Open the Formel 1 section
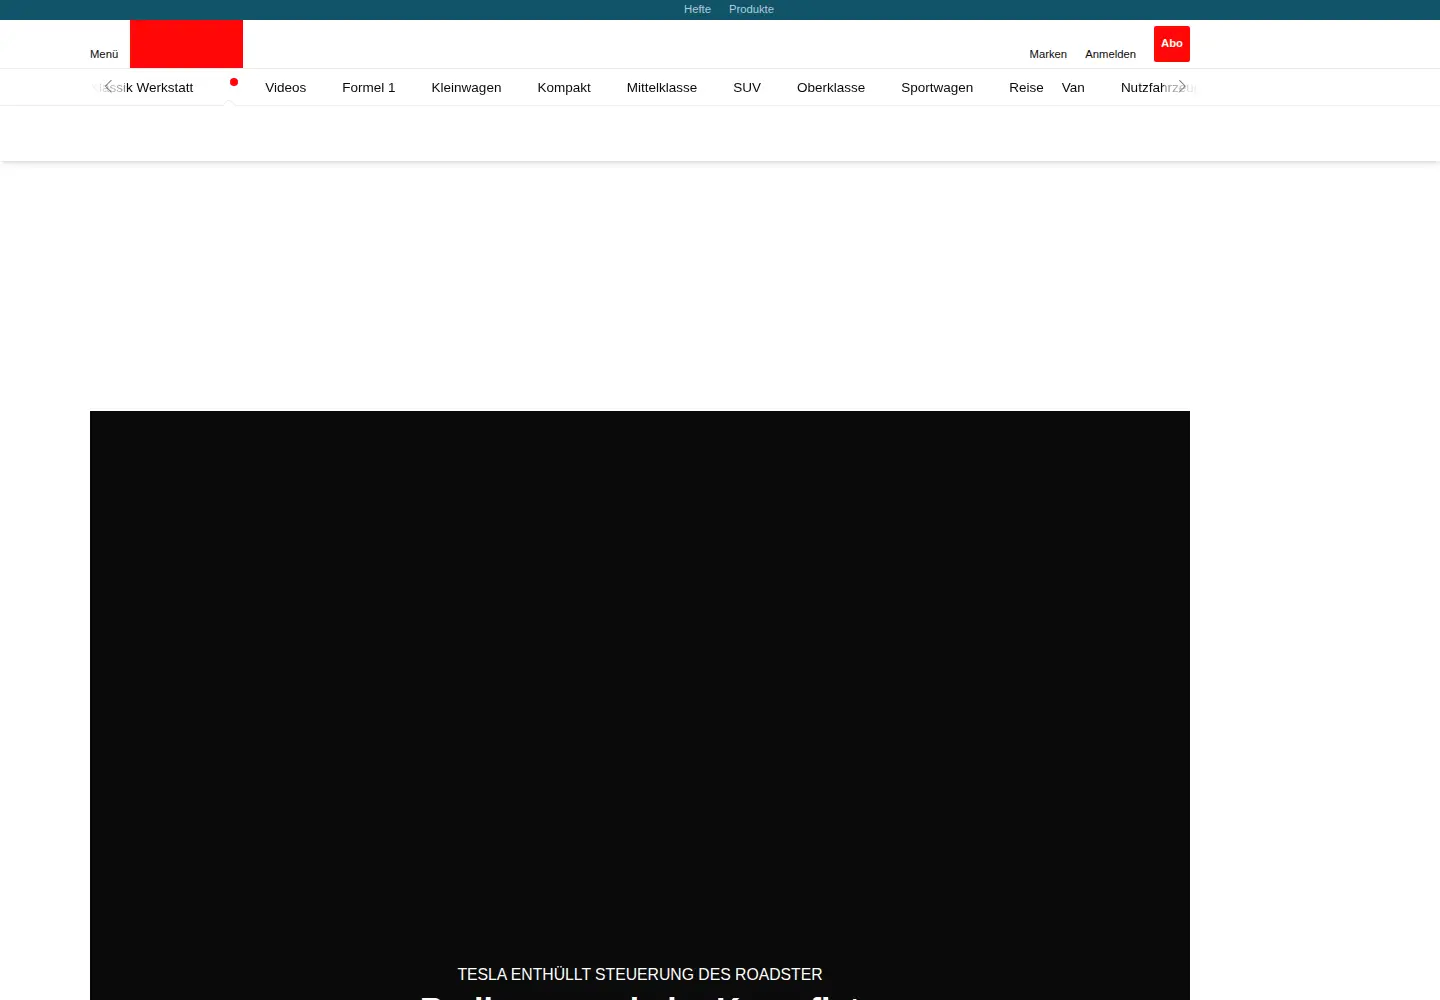Viewport: 1440px width, 1000px height. [368, 88]
